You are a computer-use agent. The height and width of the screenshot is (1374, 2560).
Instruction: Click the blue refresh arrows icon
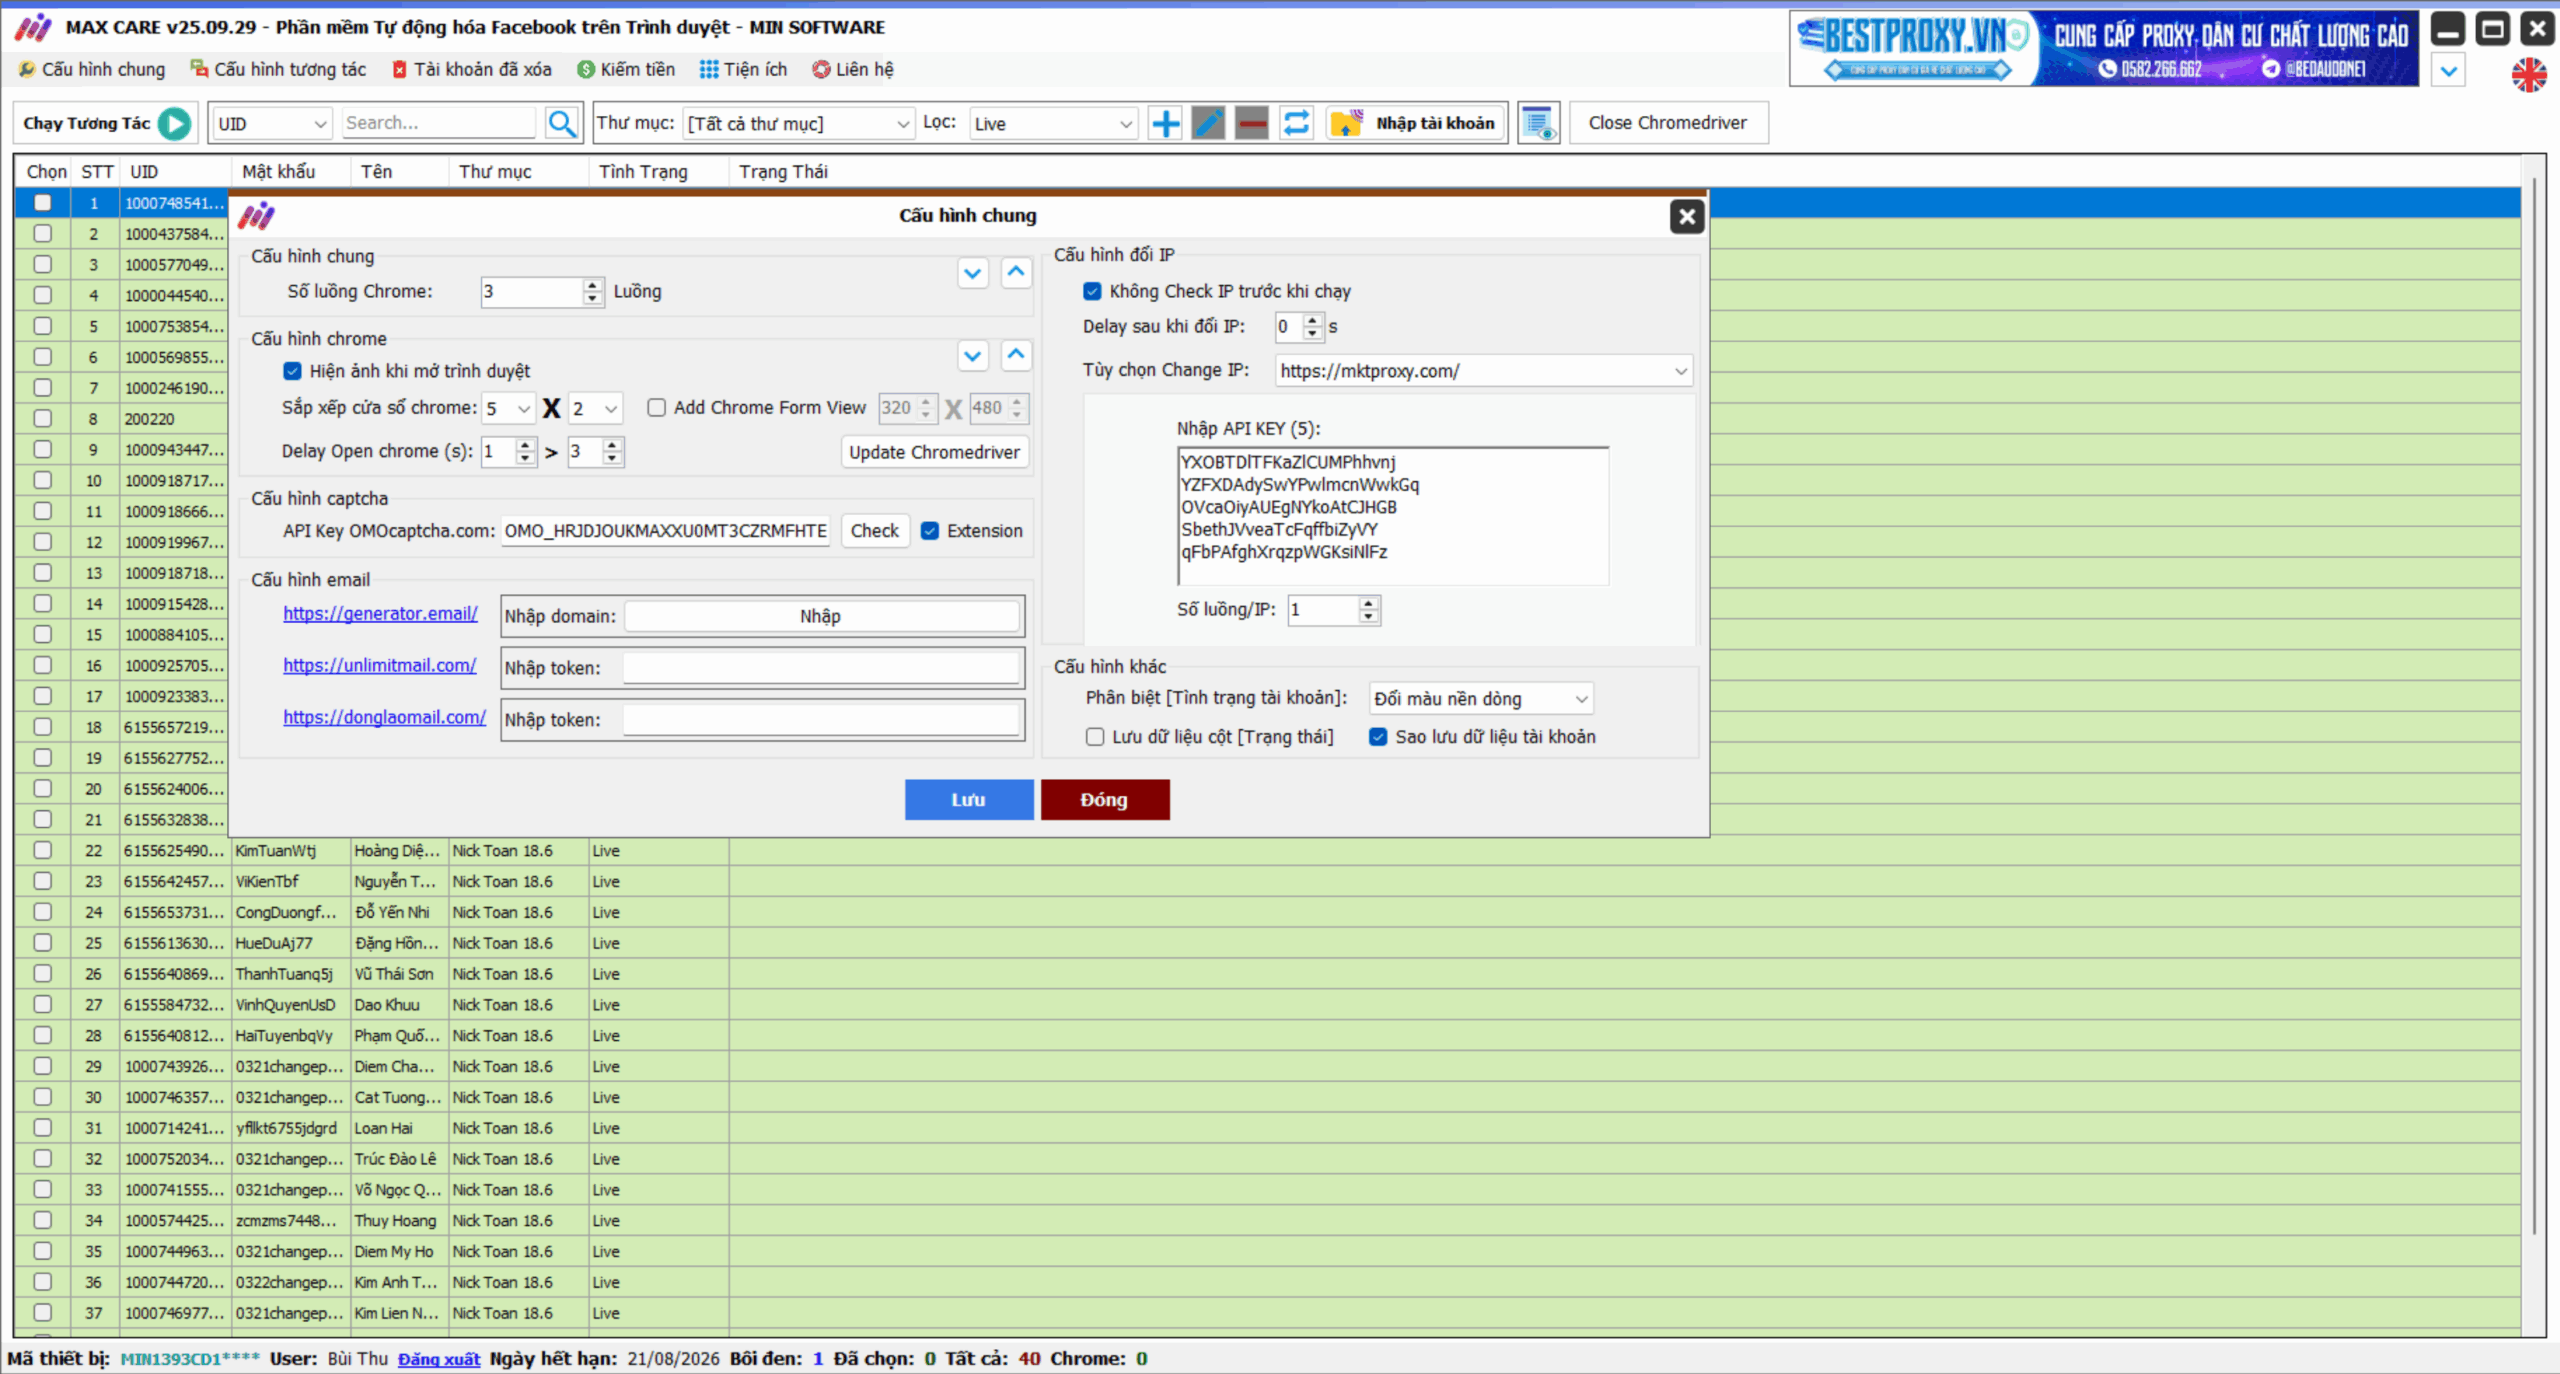click(x=1296, y=123)
